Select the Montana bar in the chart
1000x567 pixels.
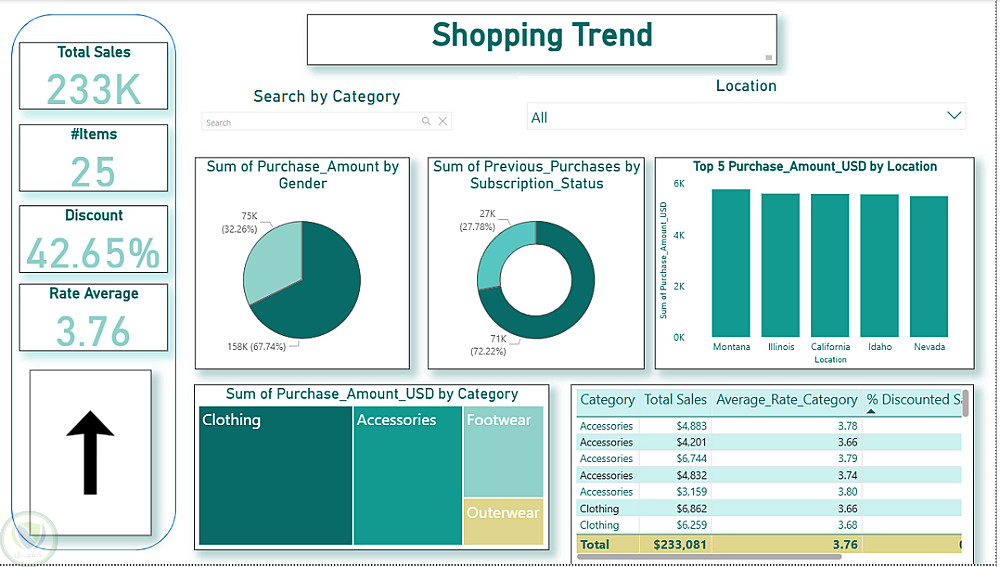point(731,263)
